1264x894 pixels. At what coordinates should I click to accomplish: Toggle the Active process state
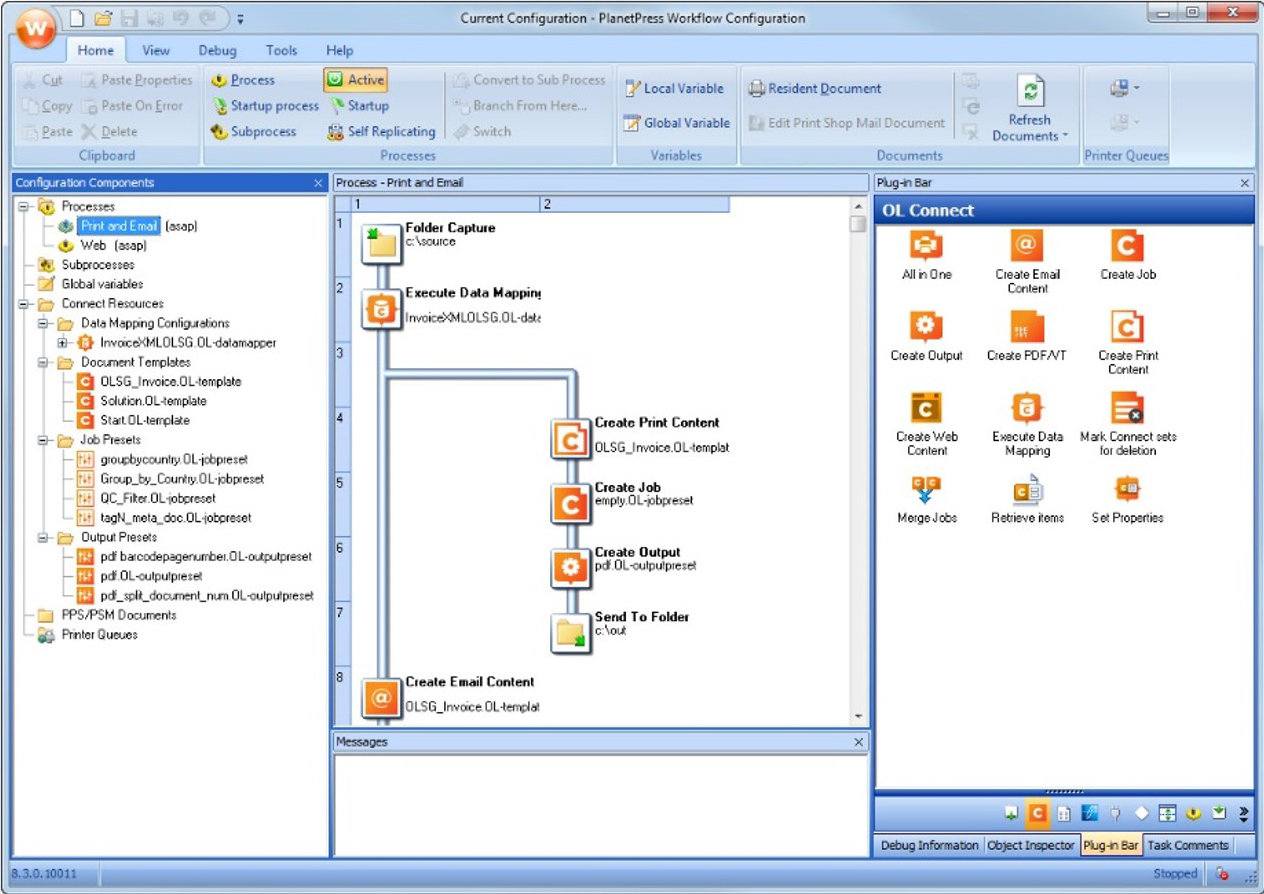point(356,80)
